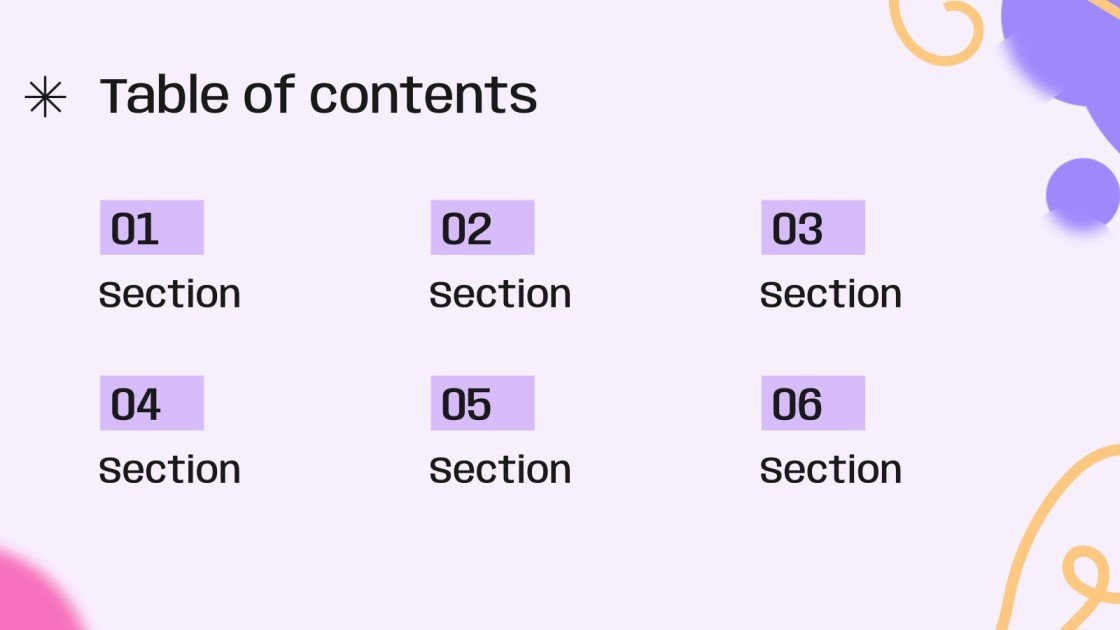Select the small purple circle shape

tap(1082, 195)
